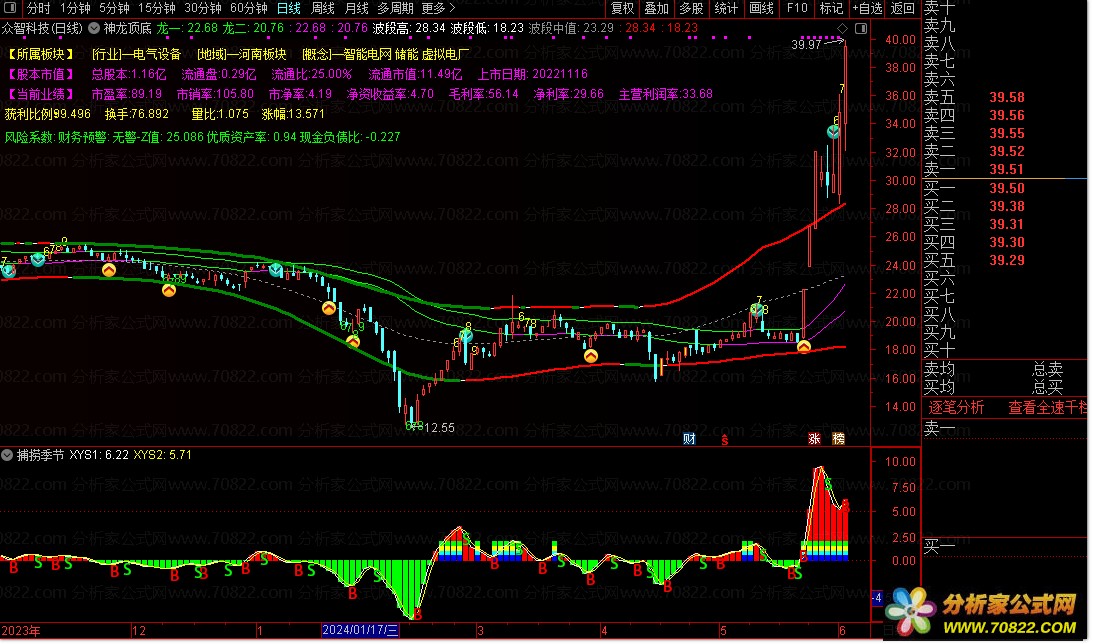This screenshot has width=1093, height=644.
Task: Click buy price 39.30 in 买四 row
Action: tap(1007, 243)
